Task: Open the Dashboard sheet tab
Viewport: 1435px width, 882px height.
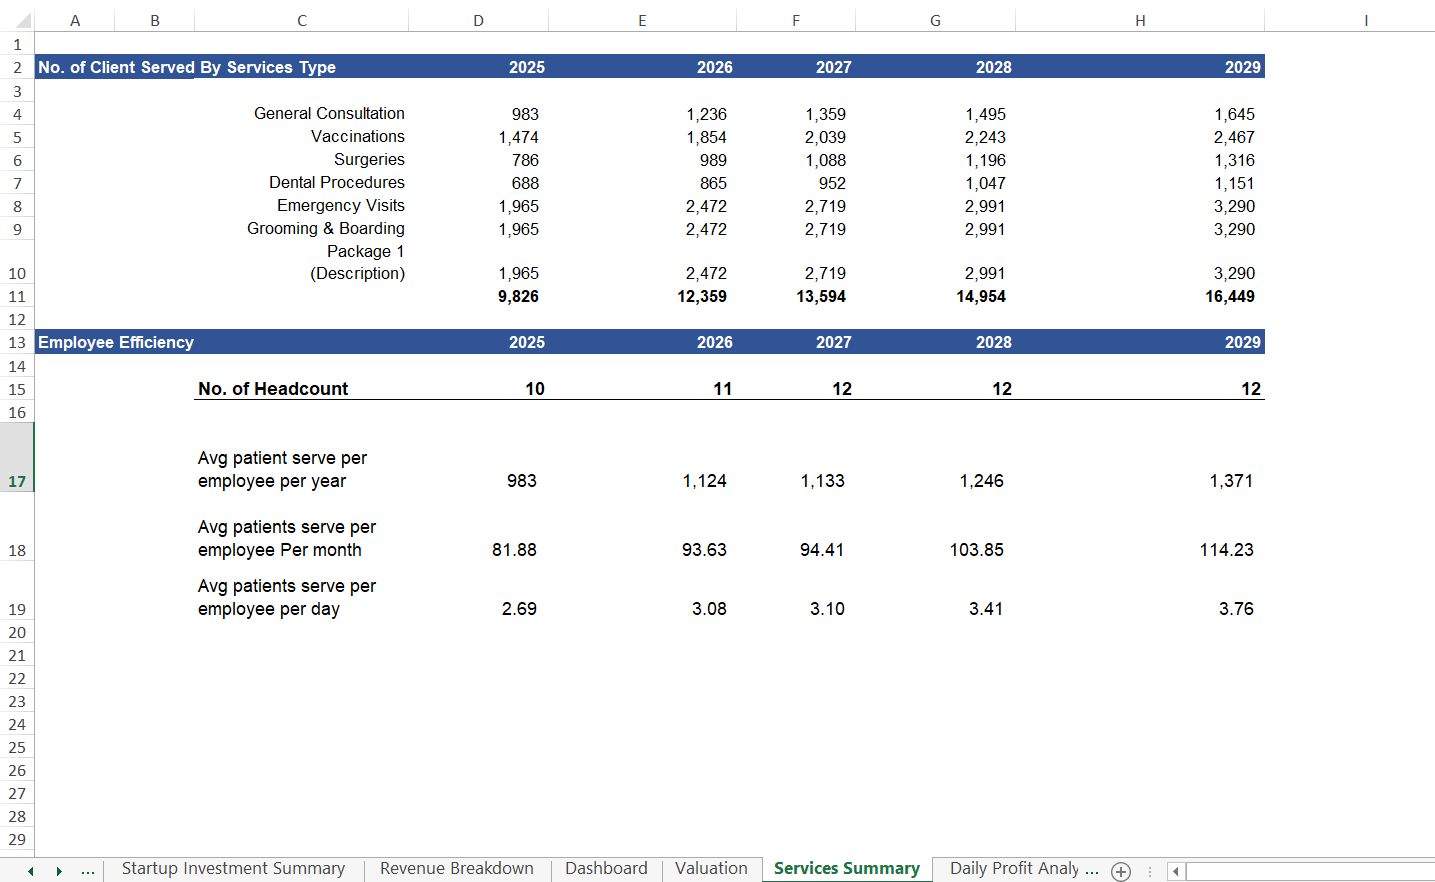Action: pos(606,869)
